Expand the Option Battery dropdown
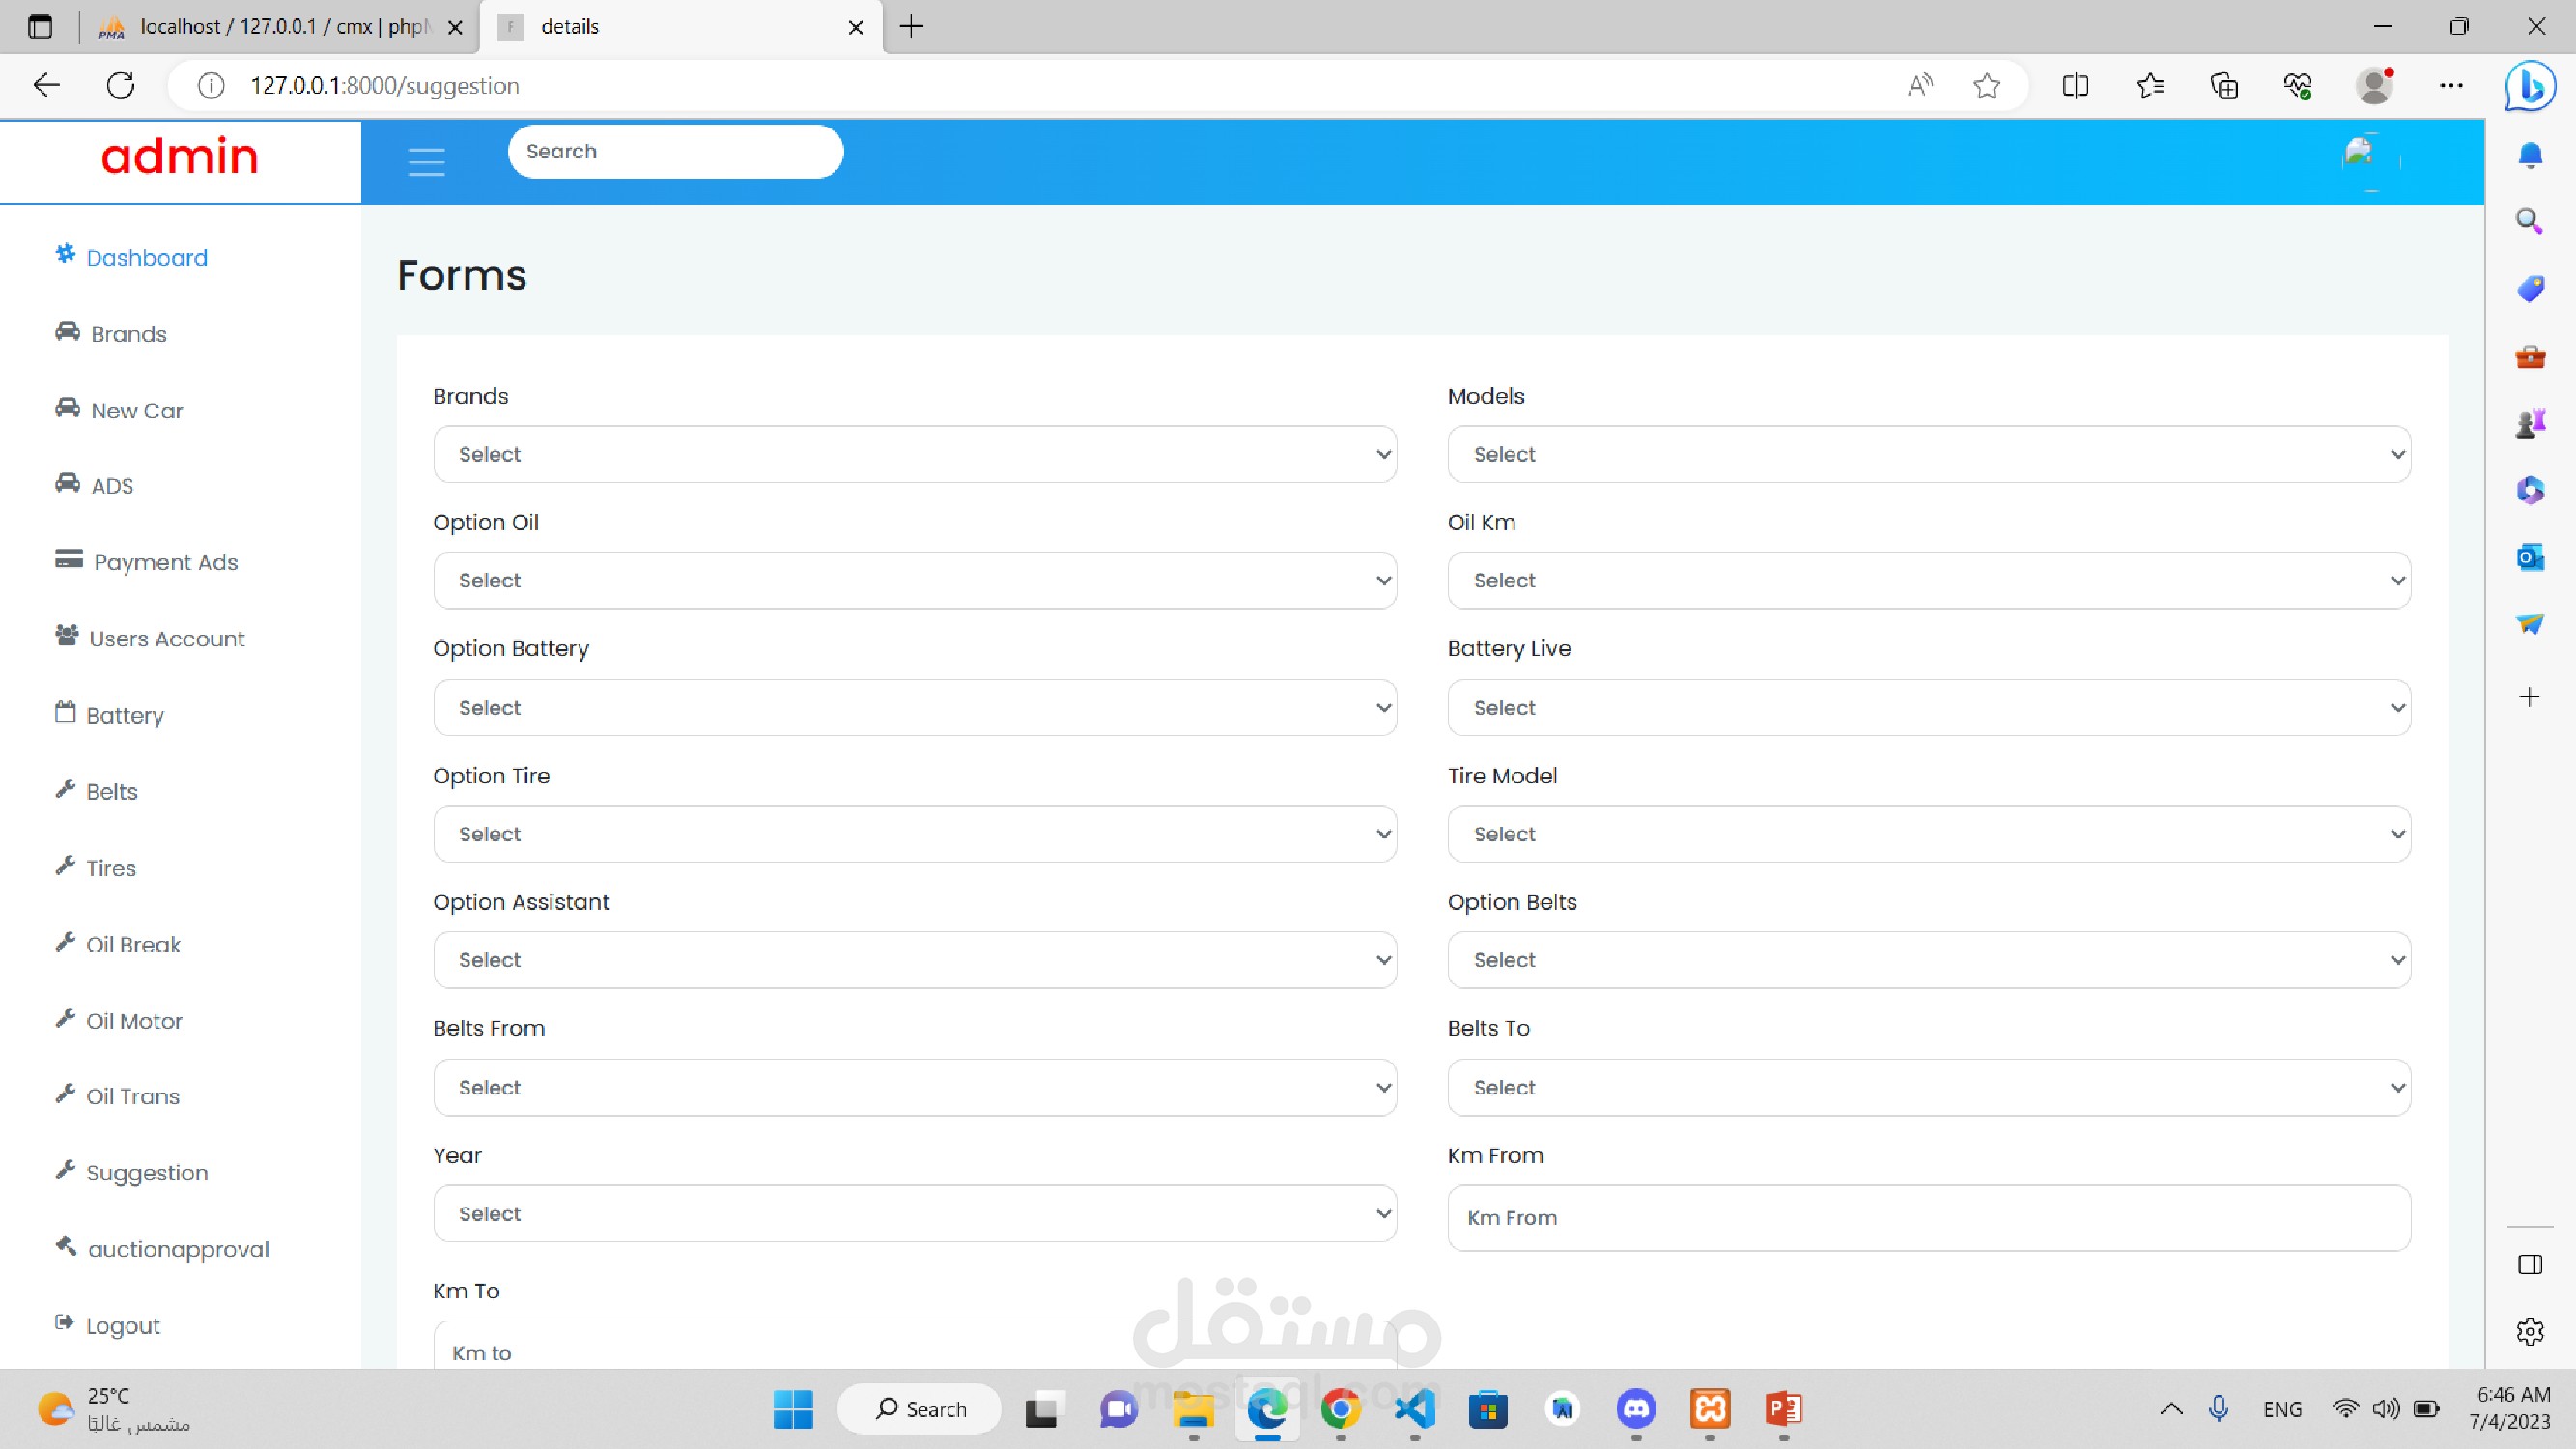The height and width of the screenshot is (1449, 2576). (x=914, y=707)
